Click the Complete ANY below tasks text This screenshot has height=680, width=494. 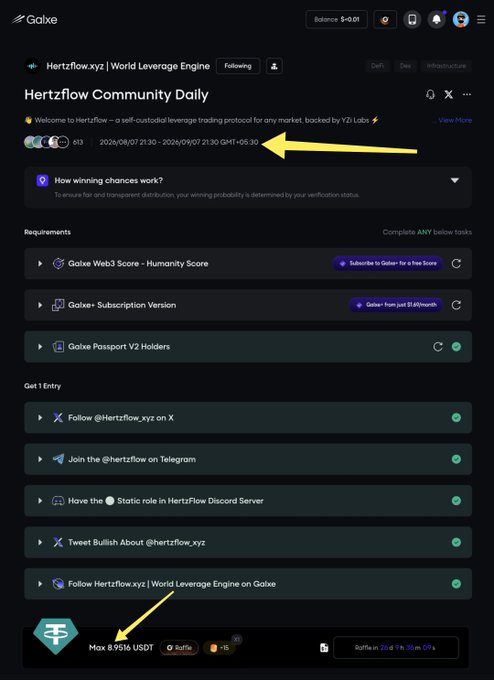(427, 232)
